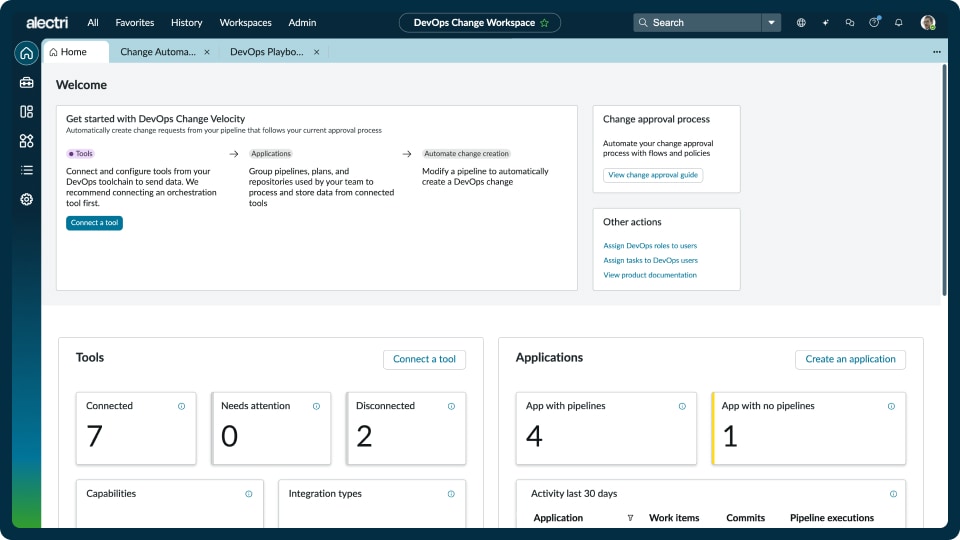Show info for Activity last 30 days
Viewport: 960px width, 540px height.
coord(893,493)
